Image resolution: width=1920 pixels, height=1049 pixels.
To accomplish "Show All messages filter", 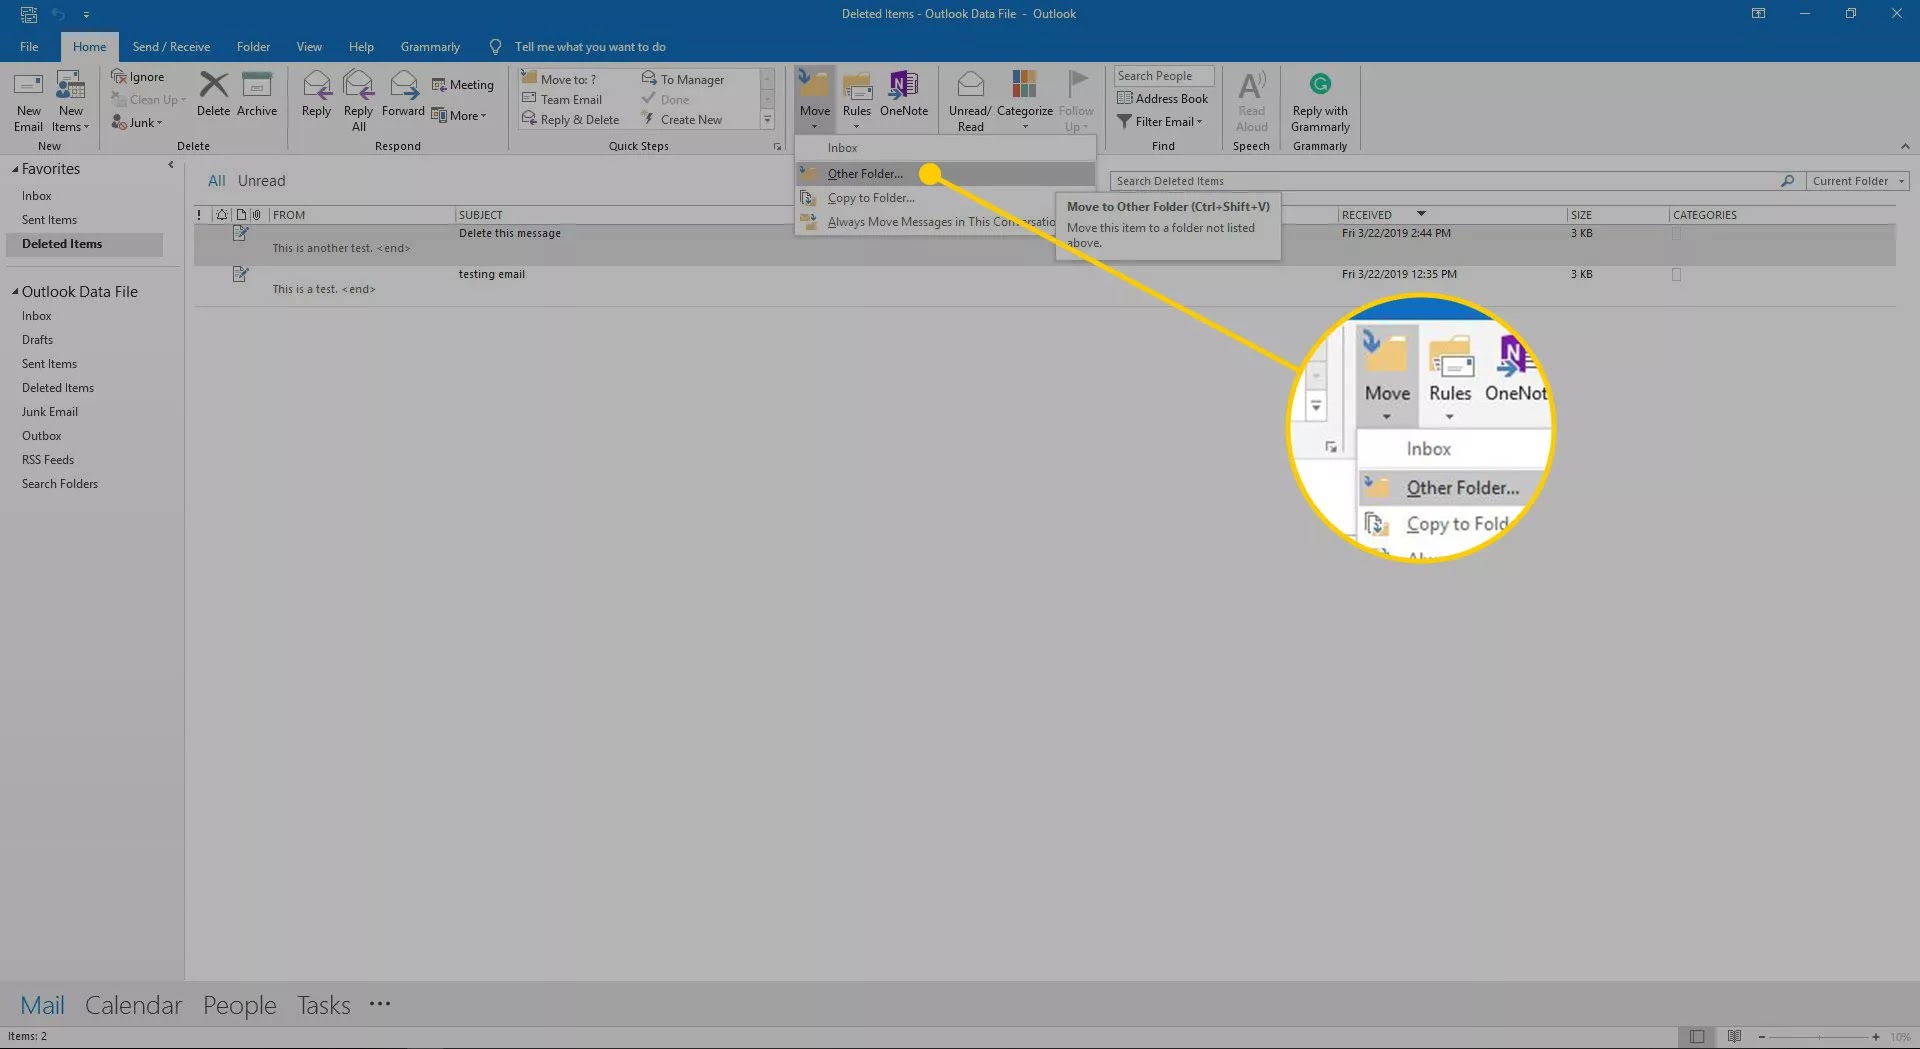I will click(x=216, y=181).
